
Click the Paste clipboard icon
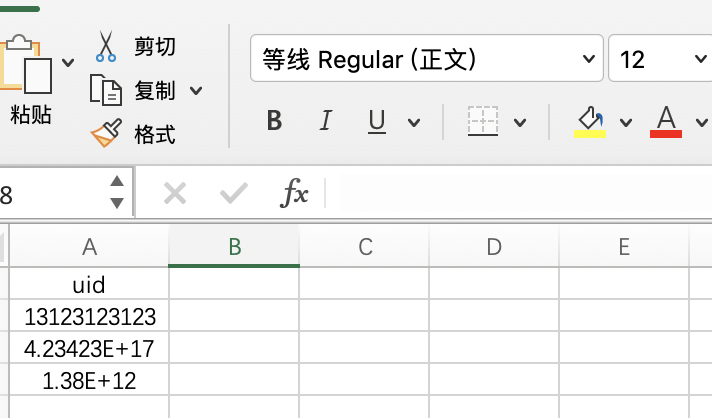pyautogui.click(x=25, y=64)
